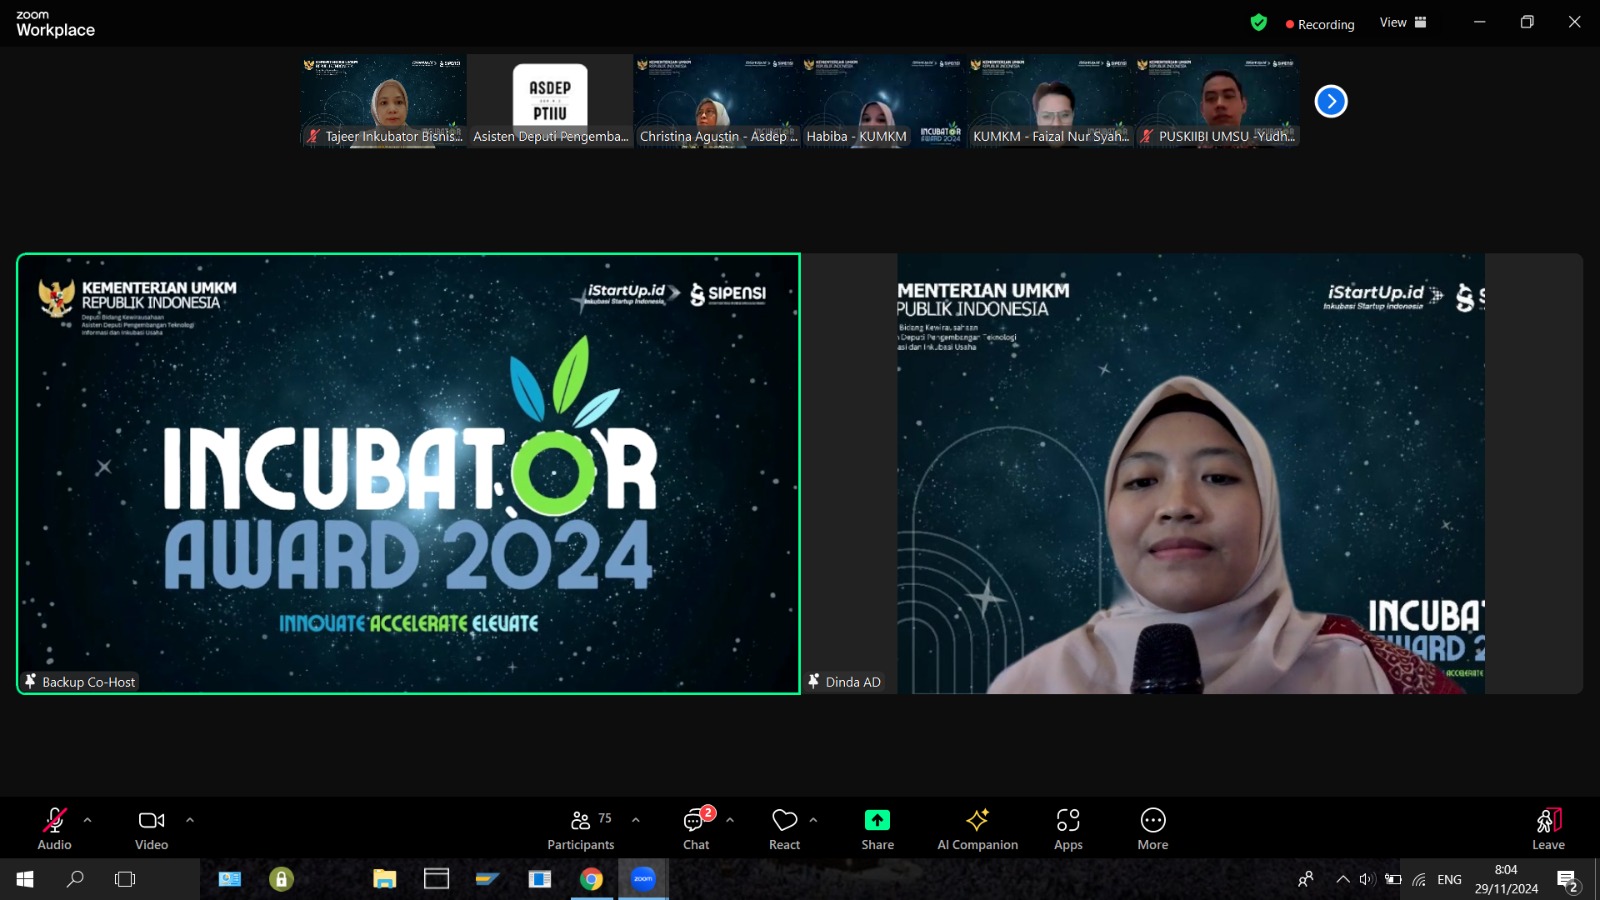Select Tajeer Inkubator Bisnis thumbnail

click(383, 101)
